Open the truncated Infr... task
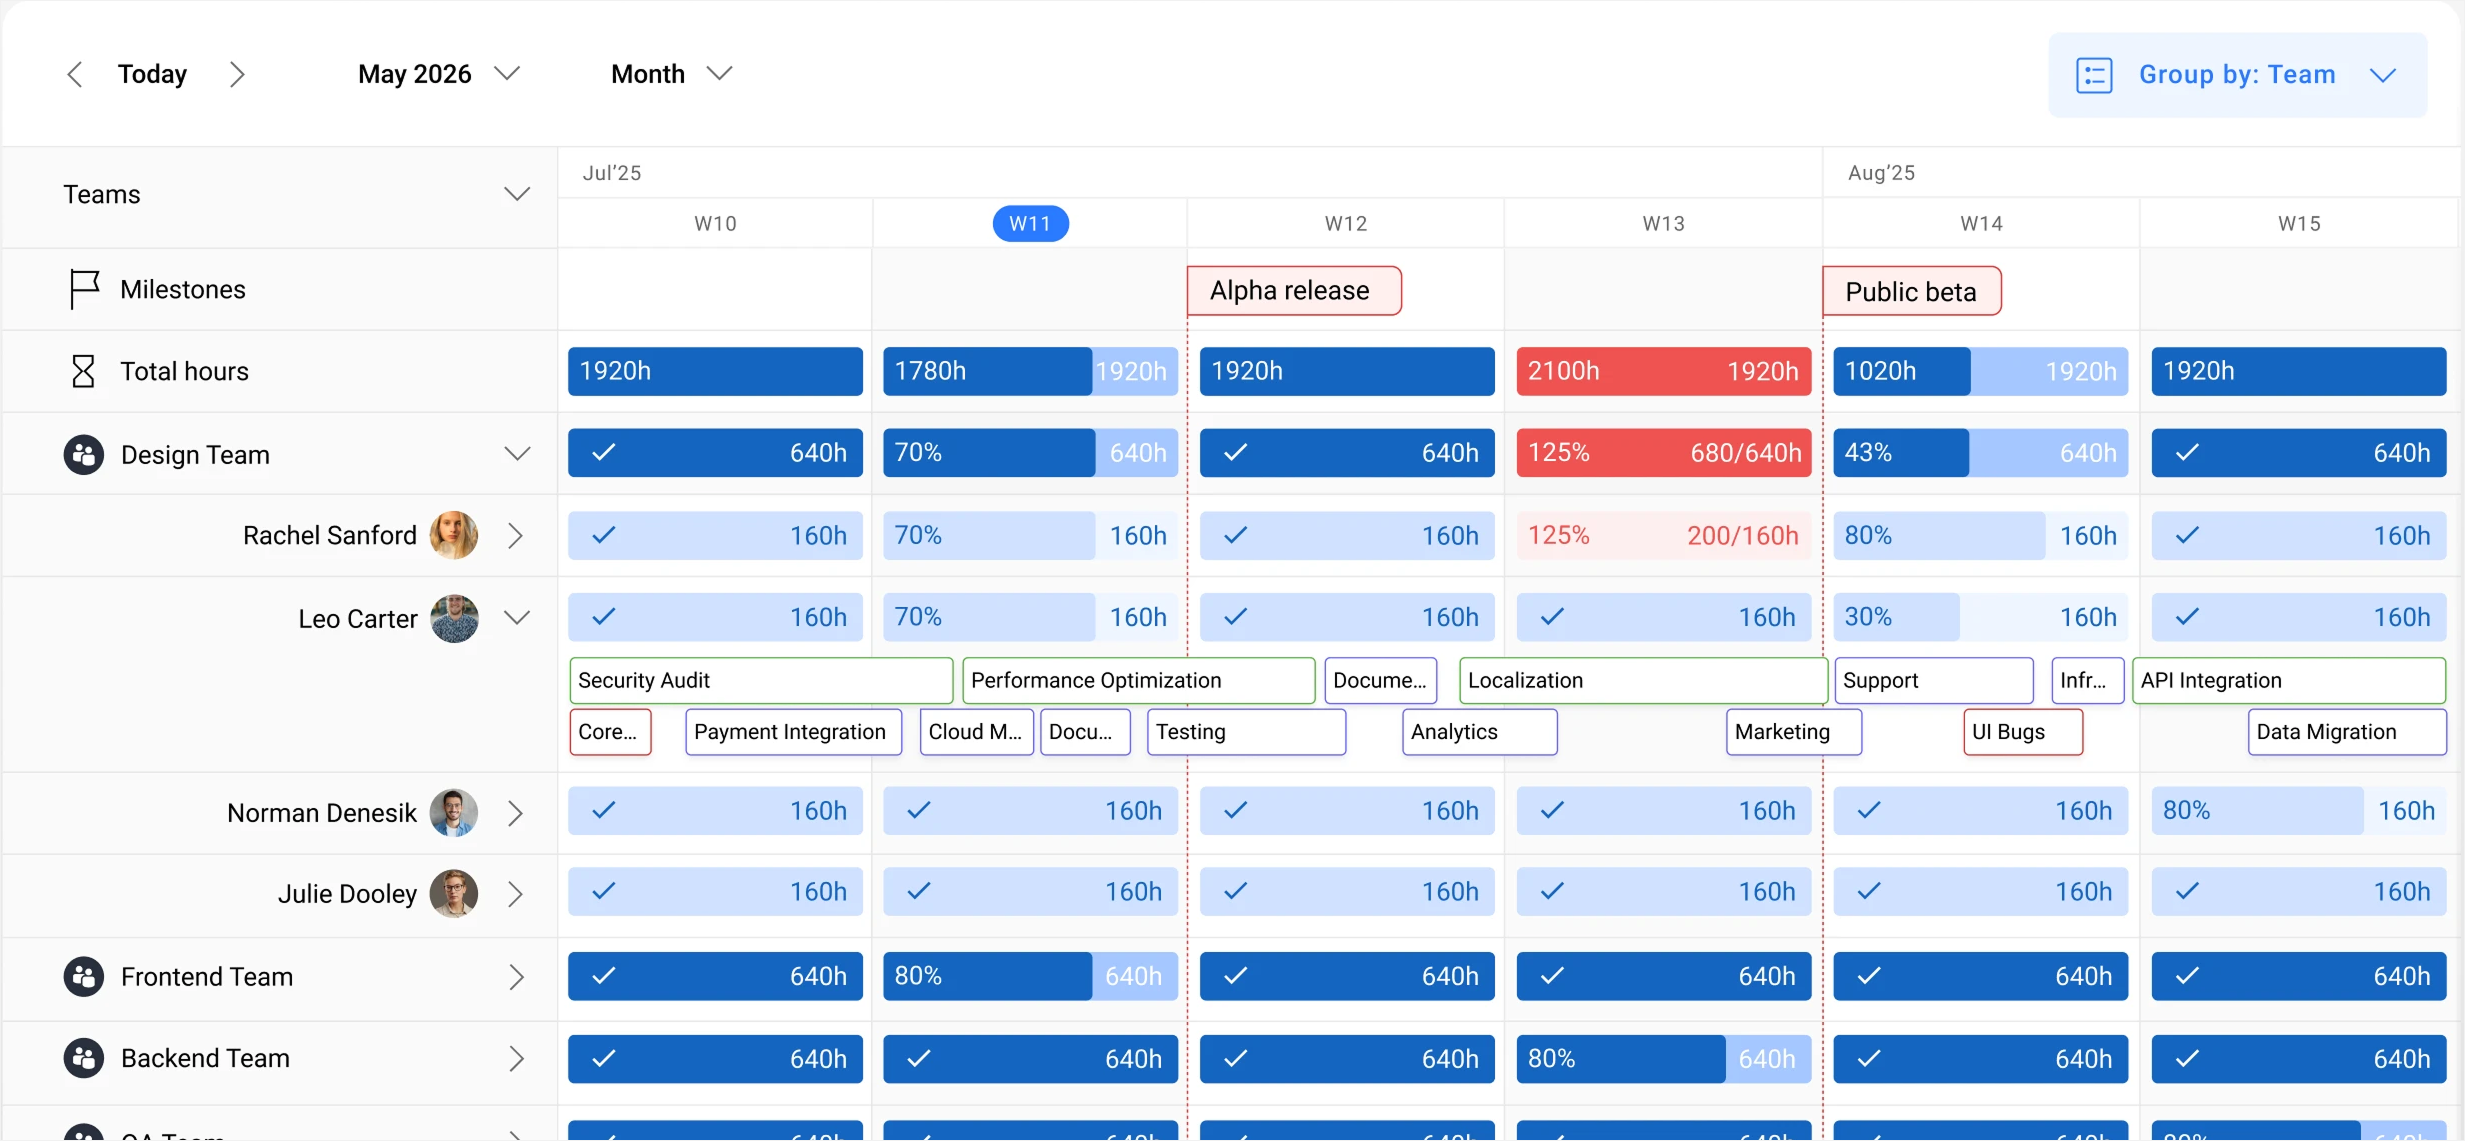The height and width of the screenshot is (1141, 2465). [x=2088, y=680]
